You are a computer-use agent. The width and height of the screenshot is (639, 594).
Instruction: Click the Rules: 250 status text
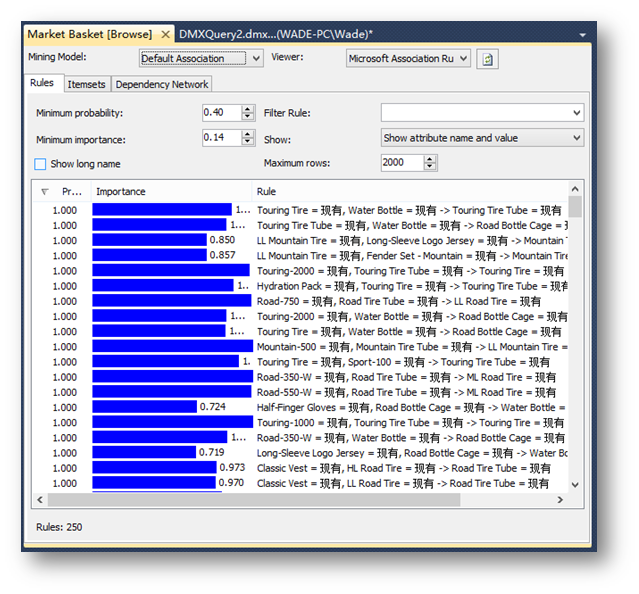pyautogui.click(x=59, y=527)
